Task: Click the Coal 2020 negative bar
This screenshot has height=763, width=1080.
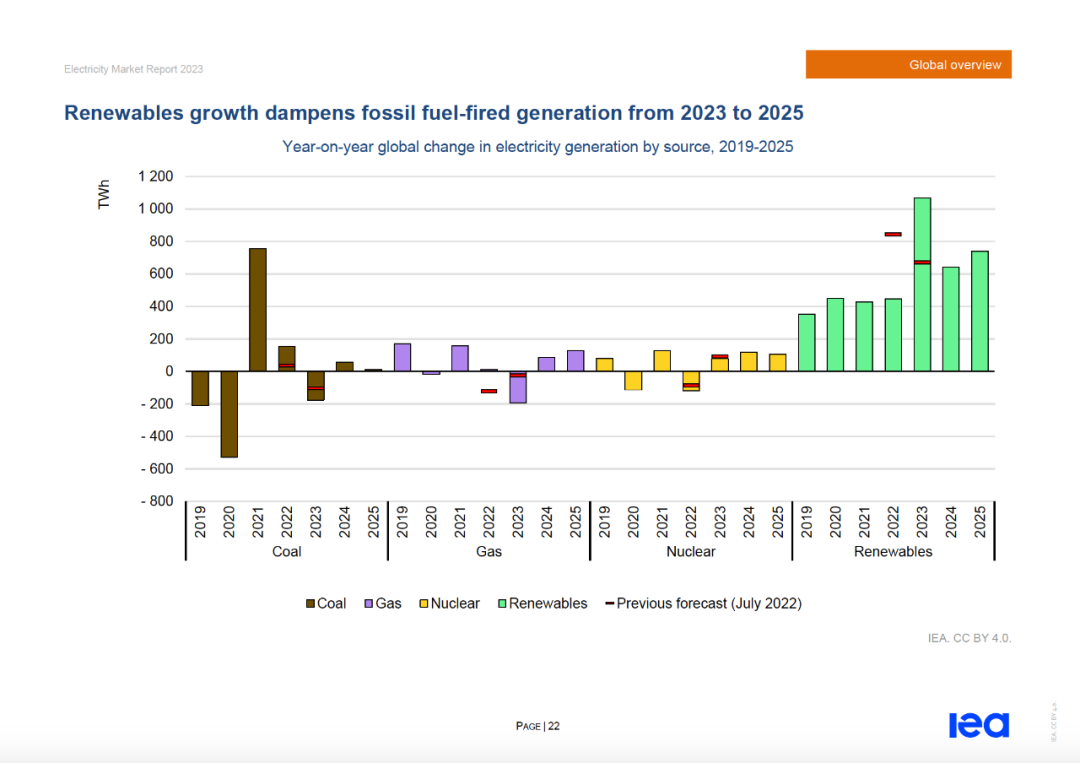Action: [x=229, y=414]
